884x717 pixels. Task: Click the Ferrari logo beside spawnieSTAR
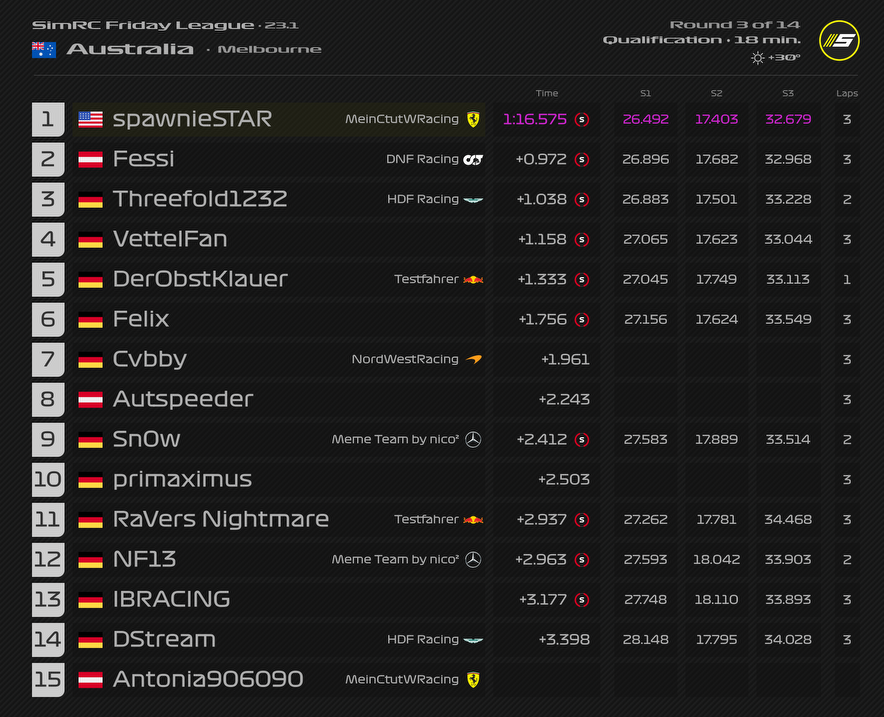(473, 119)
